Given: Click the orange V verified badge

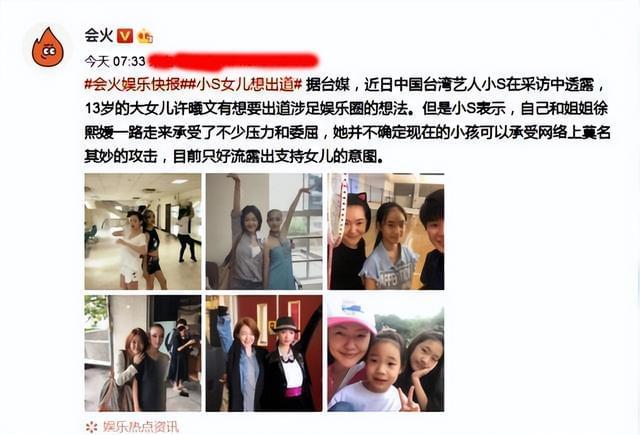Looking at the screenshot, I should click(125, 36).
